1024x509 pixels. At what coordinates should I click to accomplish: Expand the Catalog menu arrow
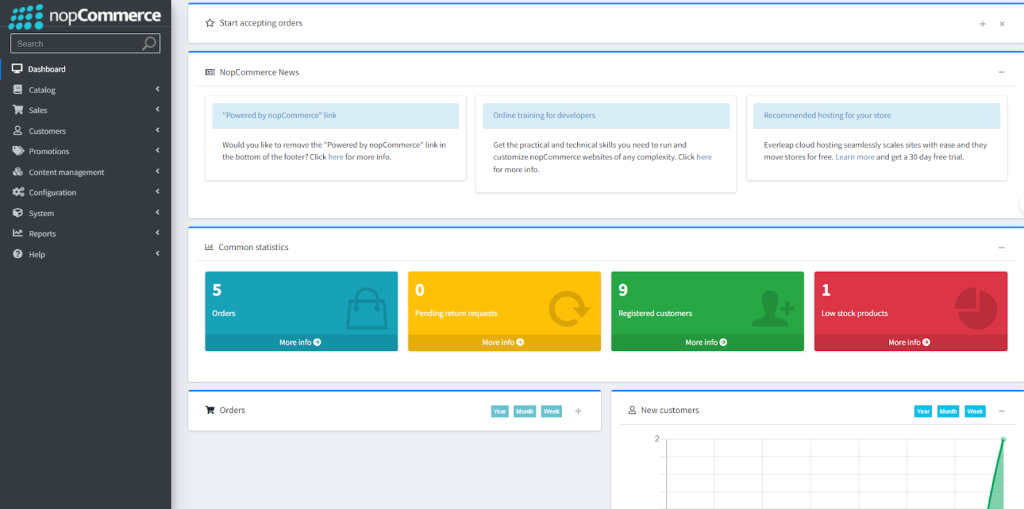(x=157, y=89)
